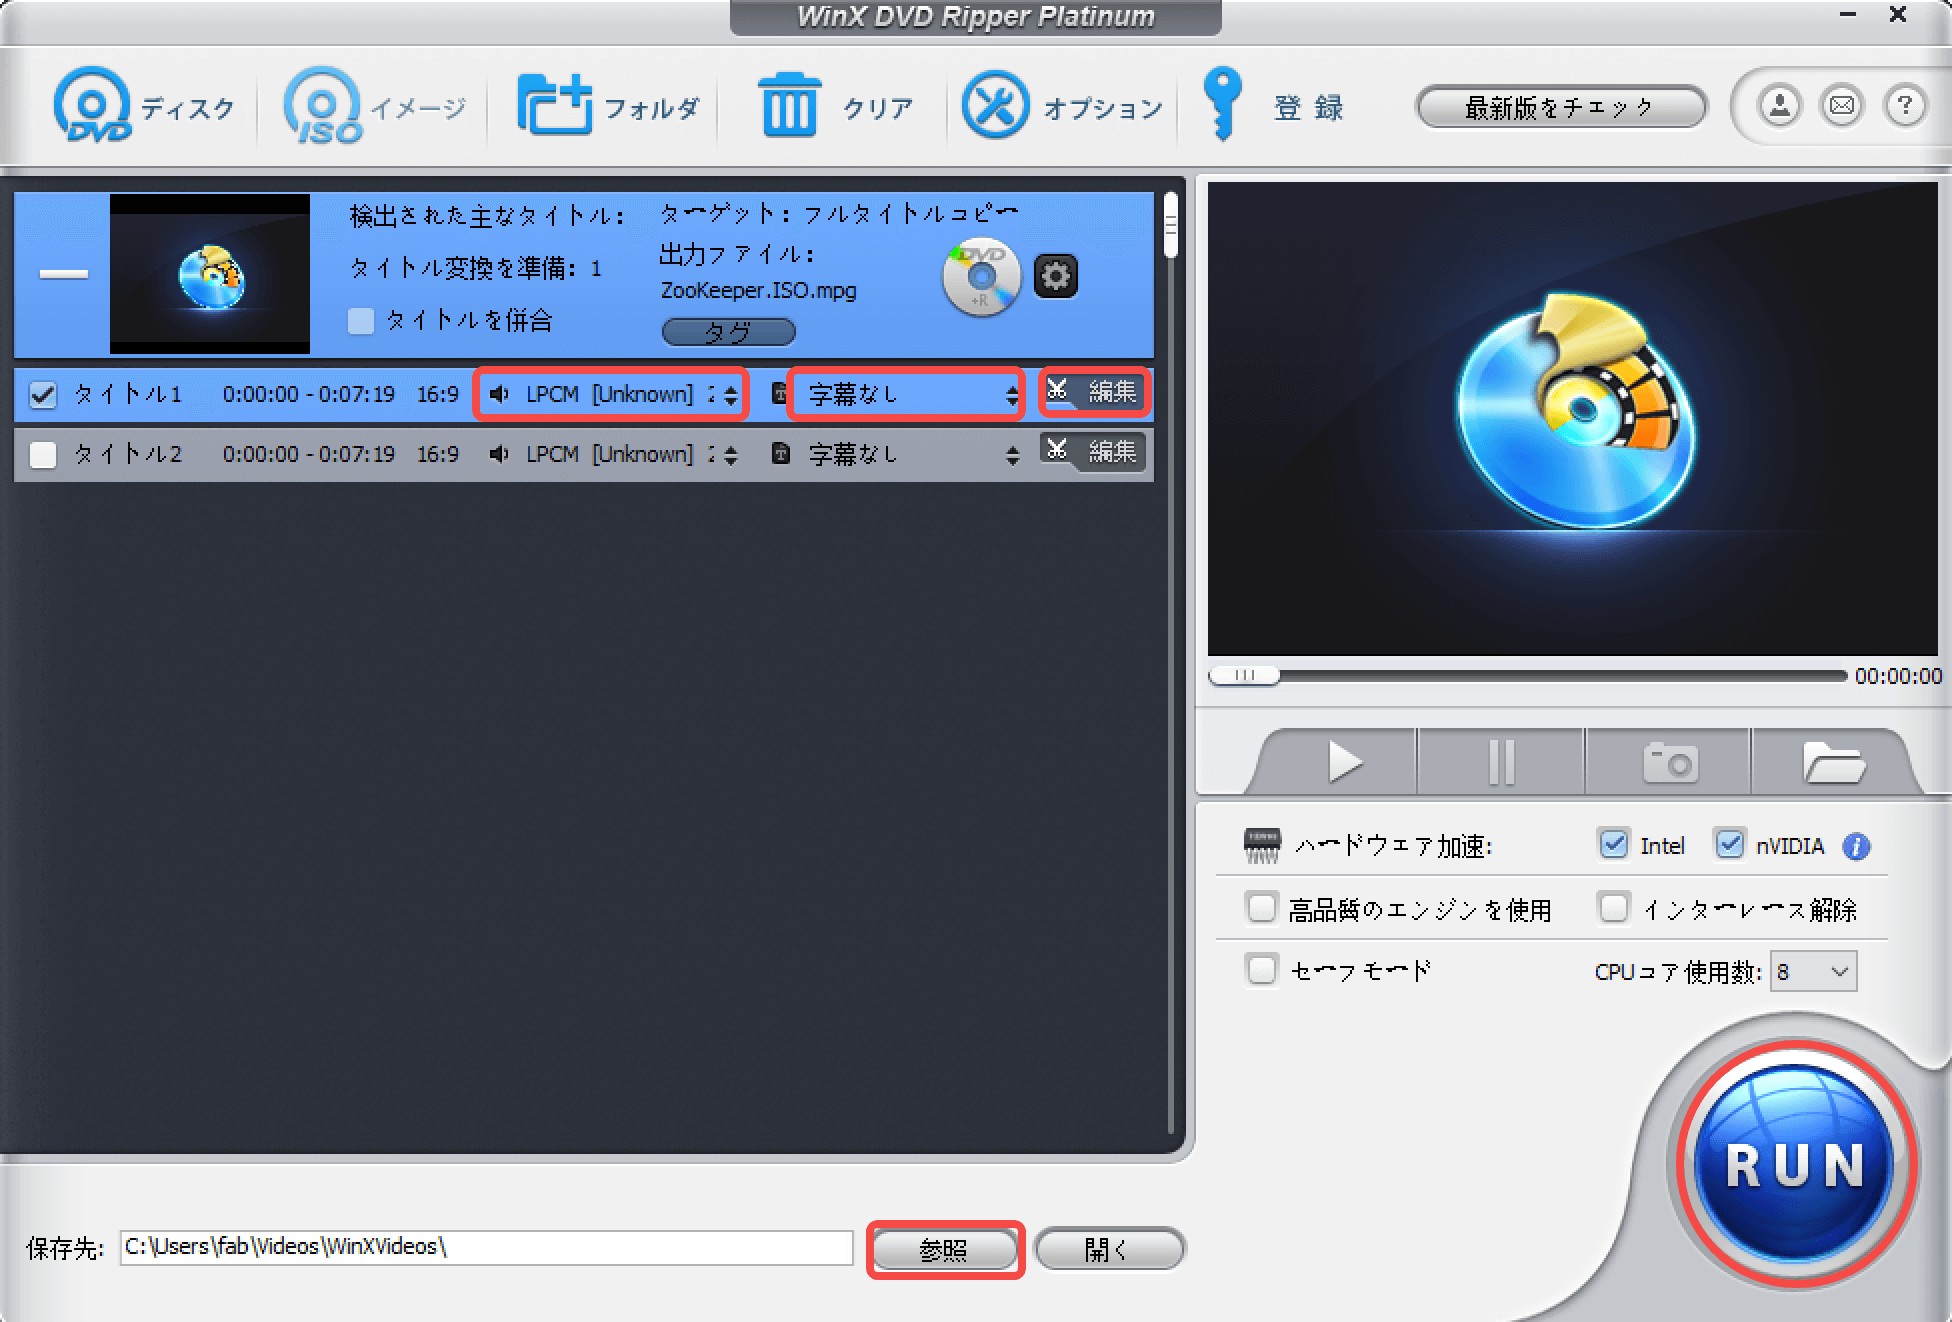The width and height of the screenshot is (1952, 1322).
Task: Click タイトル1 speaker audio icon
Action: [499, 394]
